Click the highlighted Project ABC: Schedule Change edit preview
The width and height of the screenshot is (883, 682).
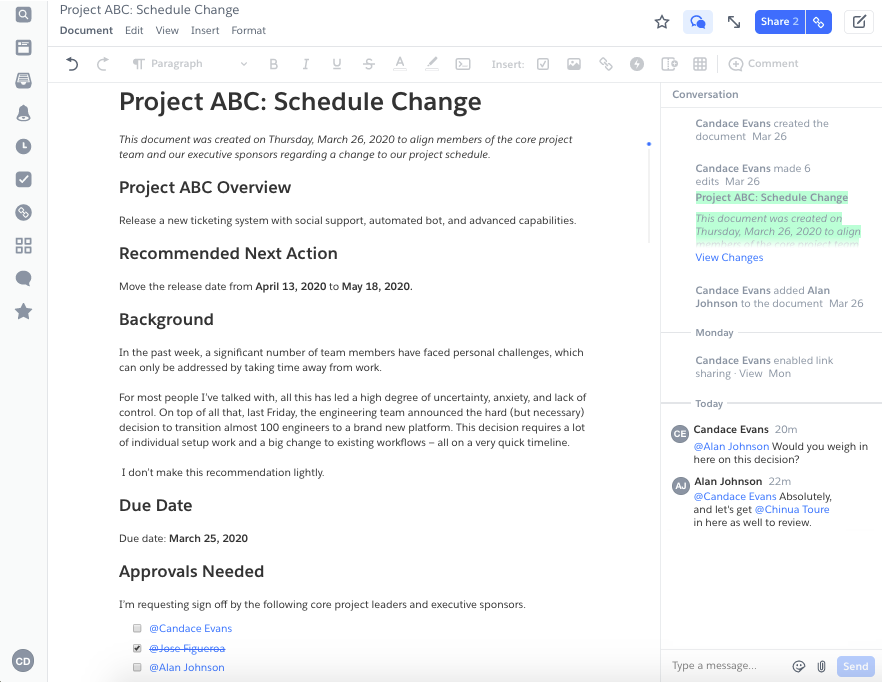point(771,198)
